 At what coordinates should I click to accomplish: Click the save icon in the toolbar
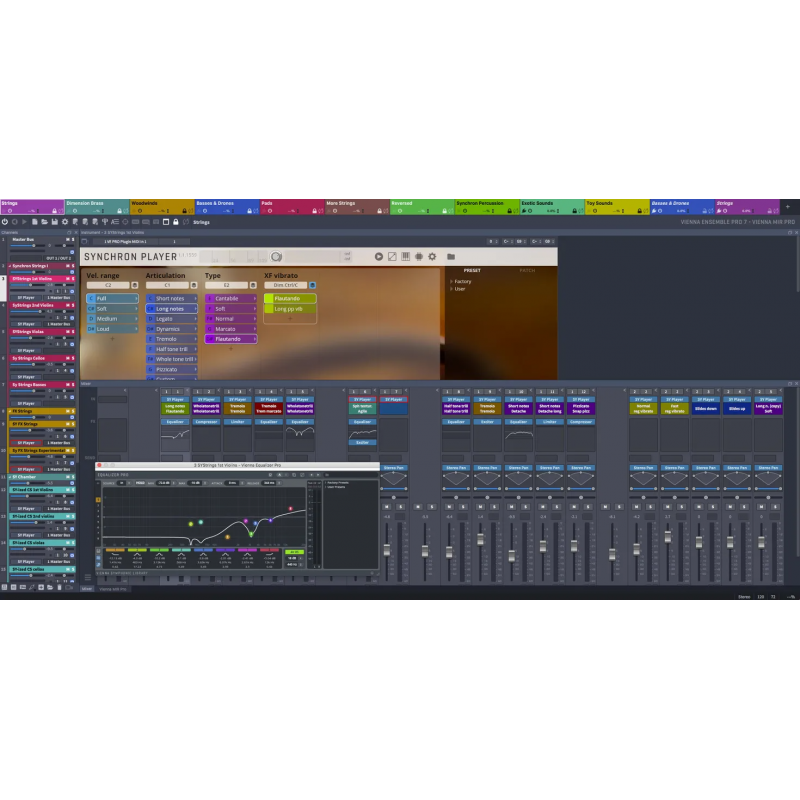54,224
